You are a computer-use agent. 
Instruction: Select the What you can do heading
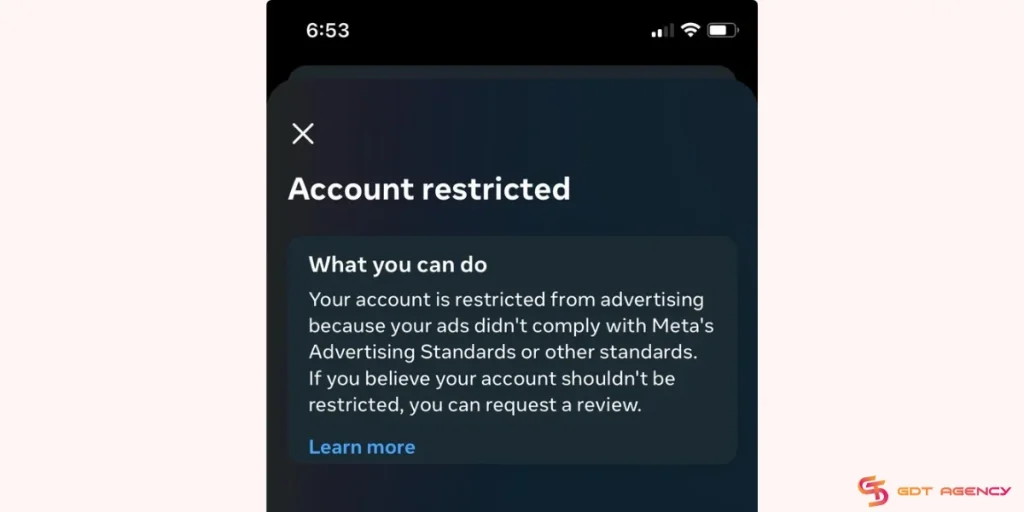pos(398,264)
